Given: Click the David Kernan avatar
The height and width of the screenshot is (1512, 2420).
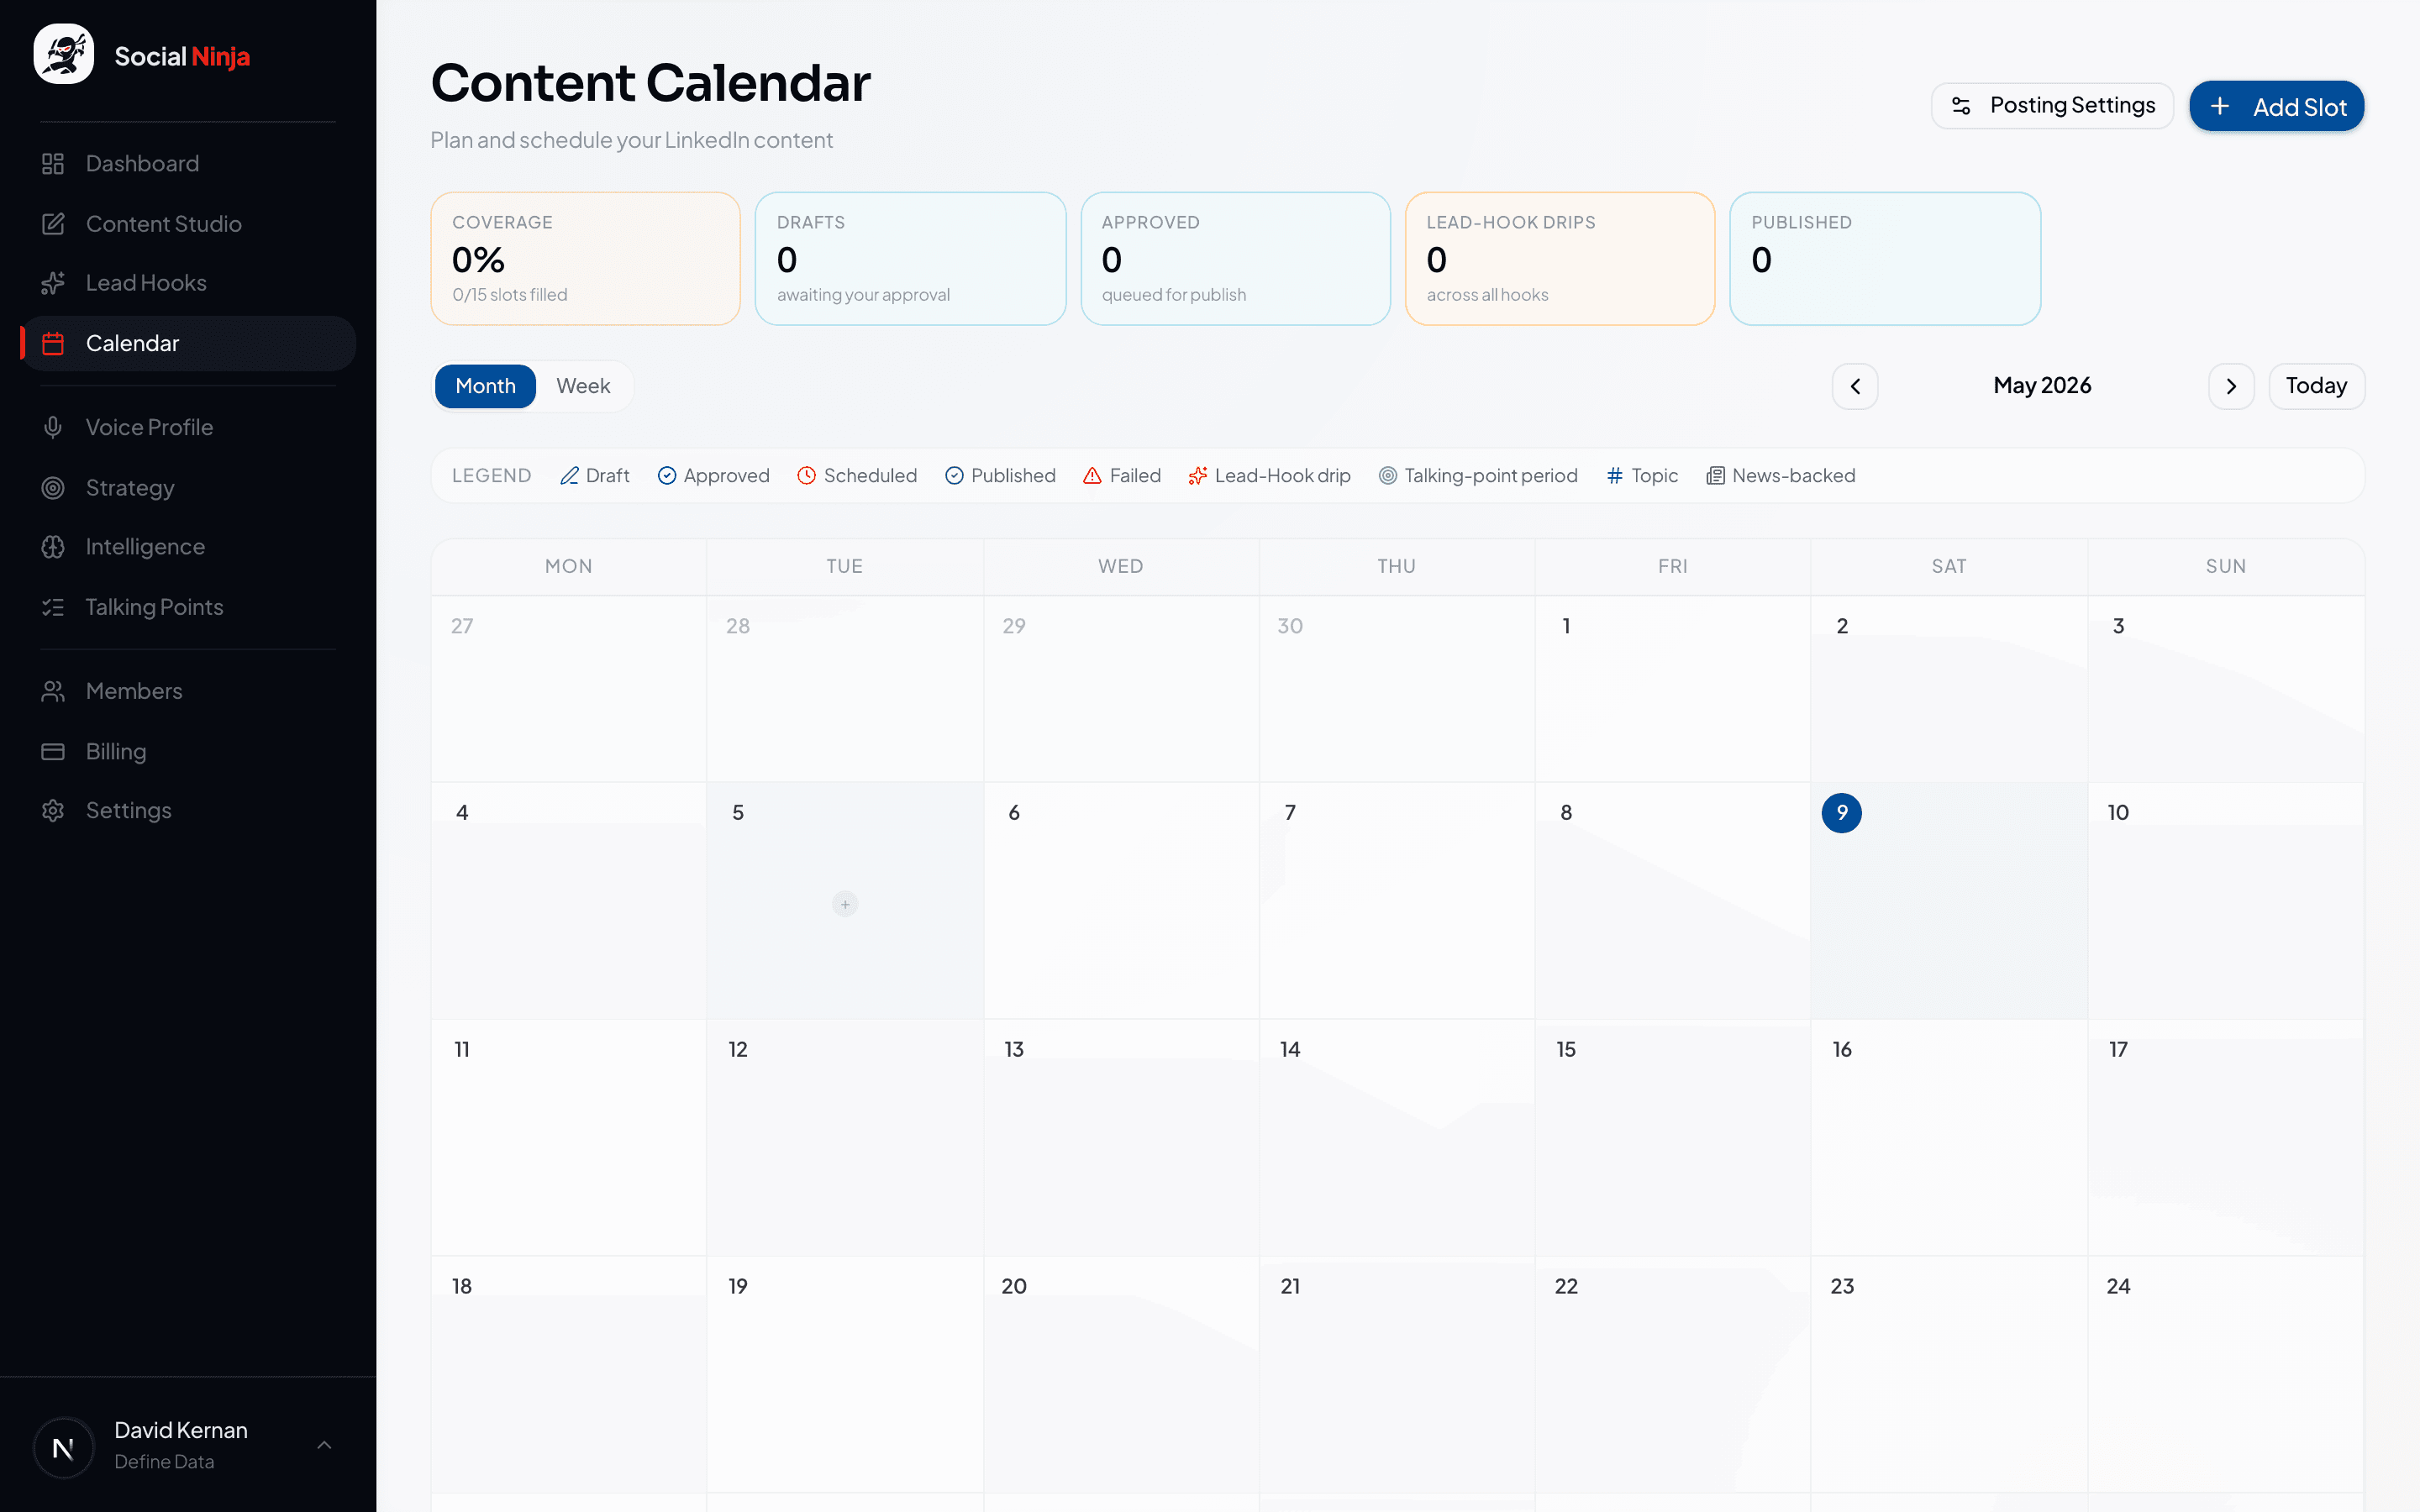Looking at the screenshot, I should tap(64, 1447).
